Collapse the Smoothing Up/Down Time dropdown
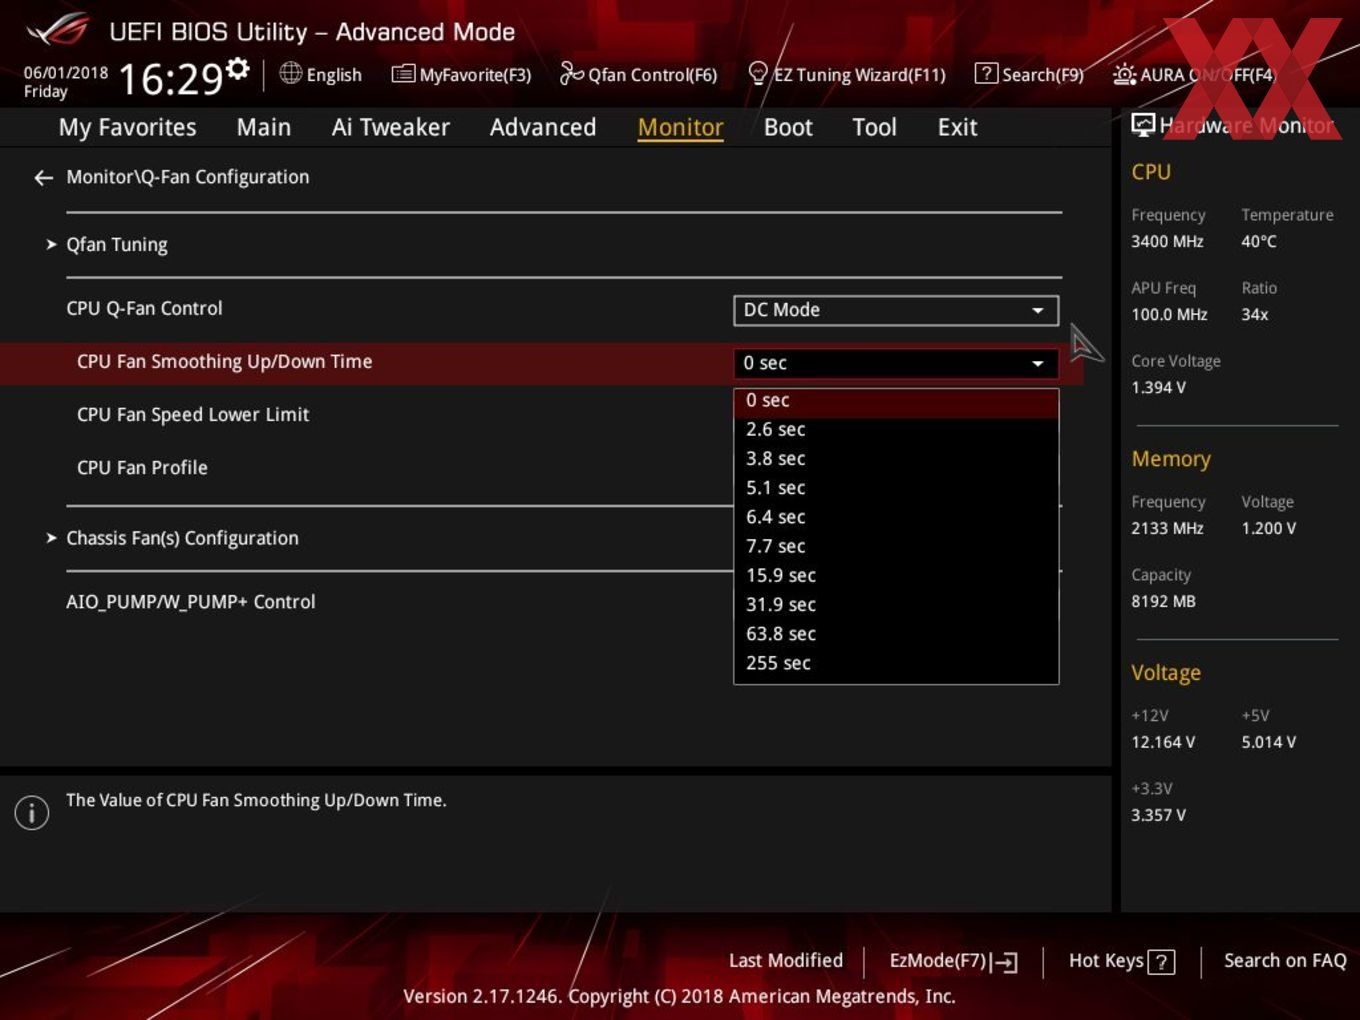The image size is (1360, 1020). 896,363
